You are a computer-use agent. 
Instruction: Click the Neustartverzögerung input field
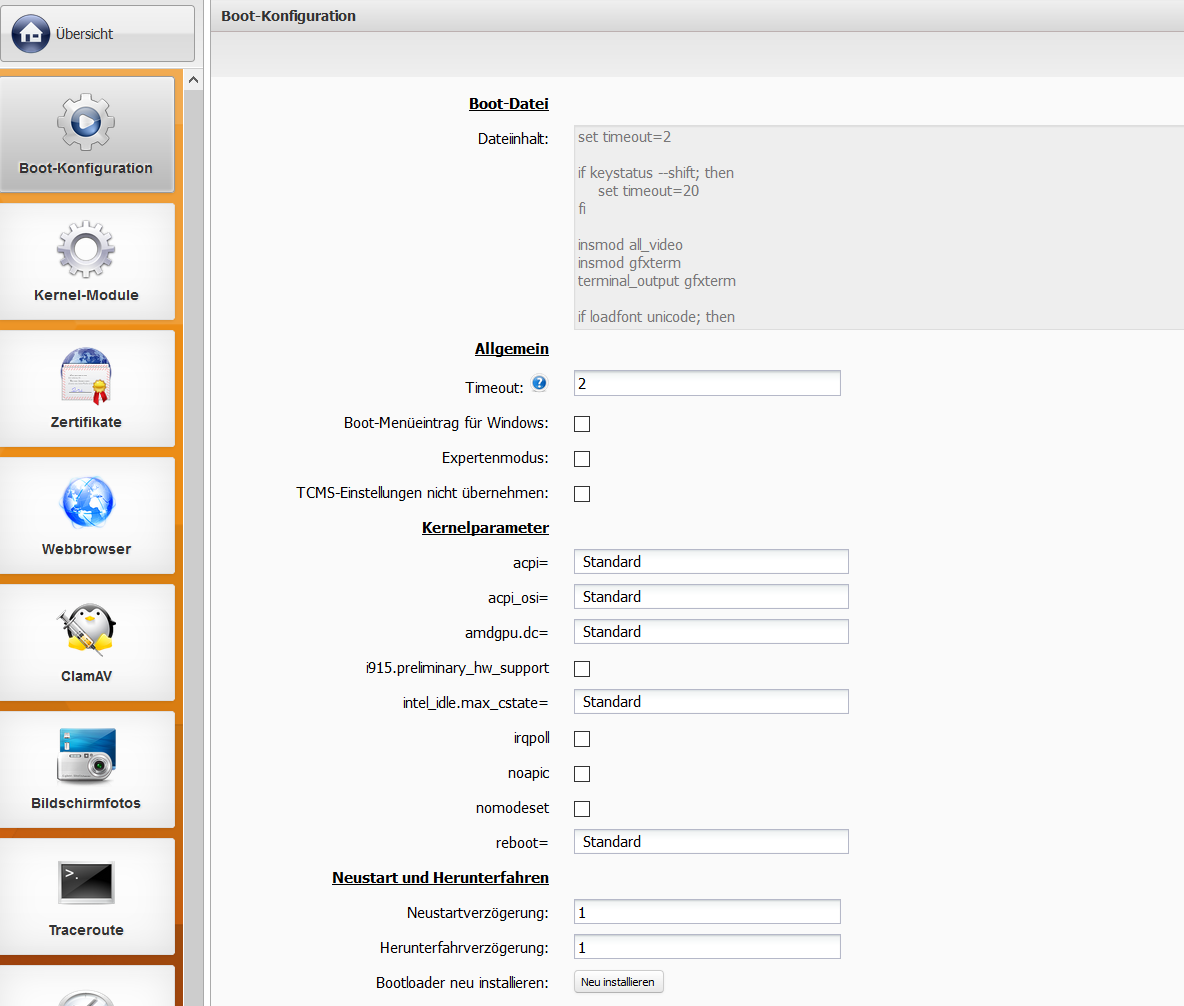(x=707, y=912)
